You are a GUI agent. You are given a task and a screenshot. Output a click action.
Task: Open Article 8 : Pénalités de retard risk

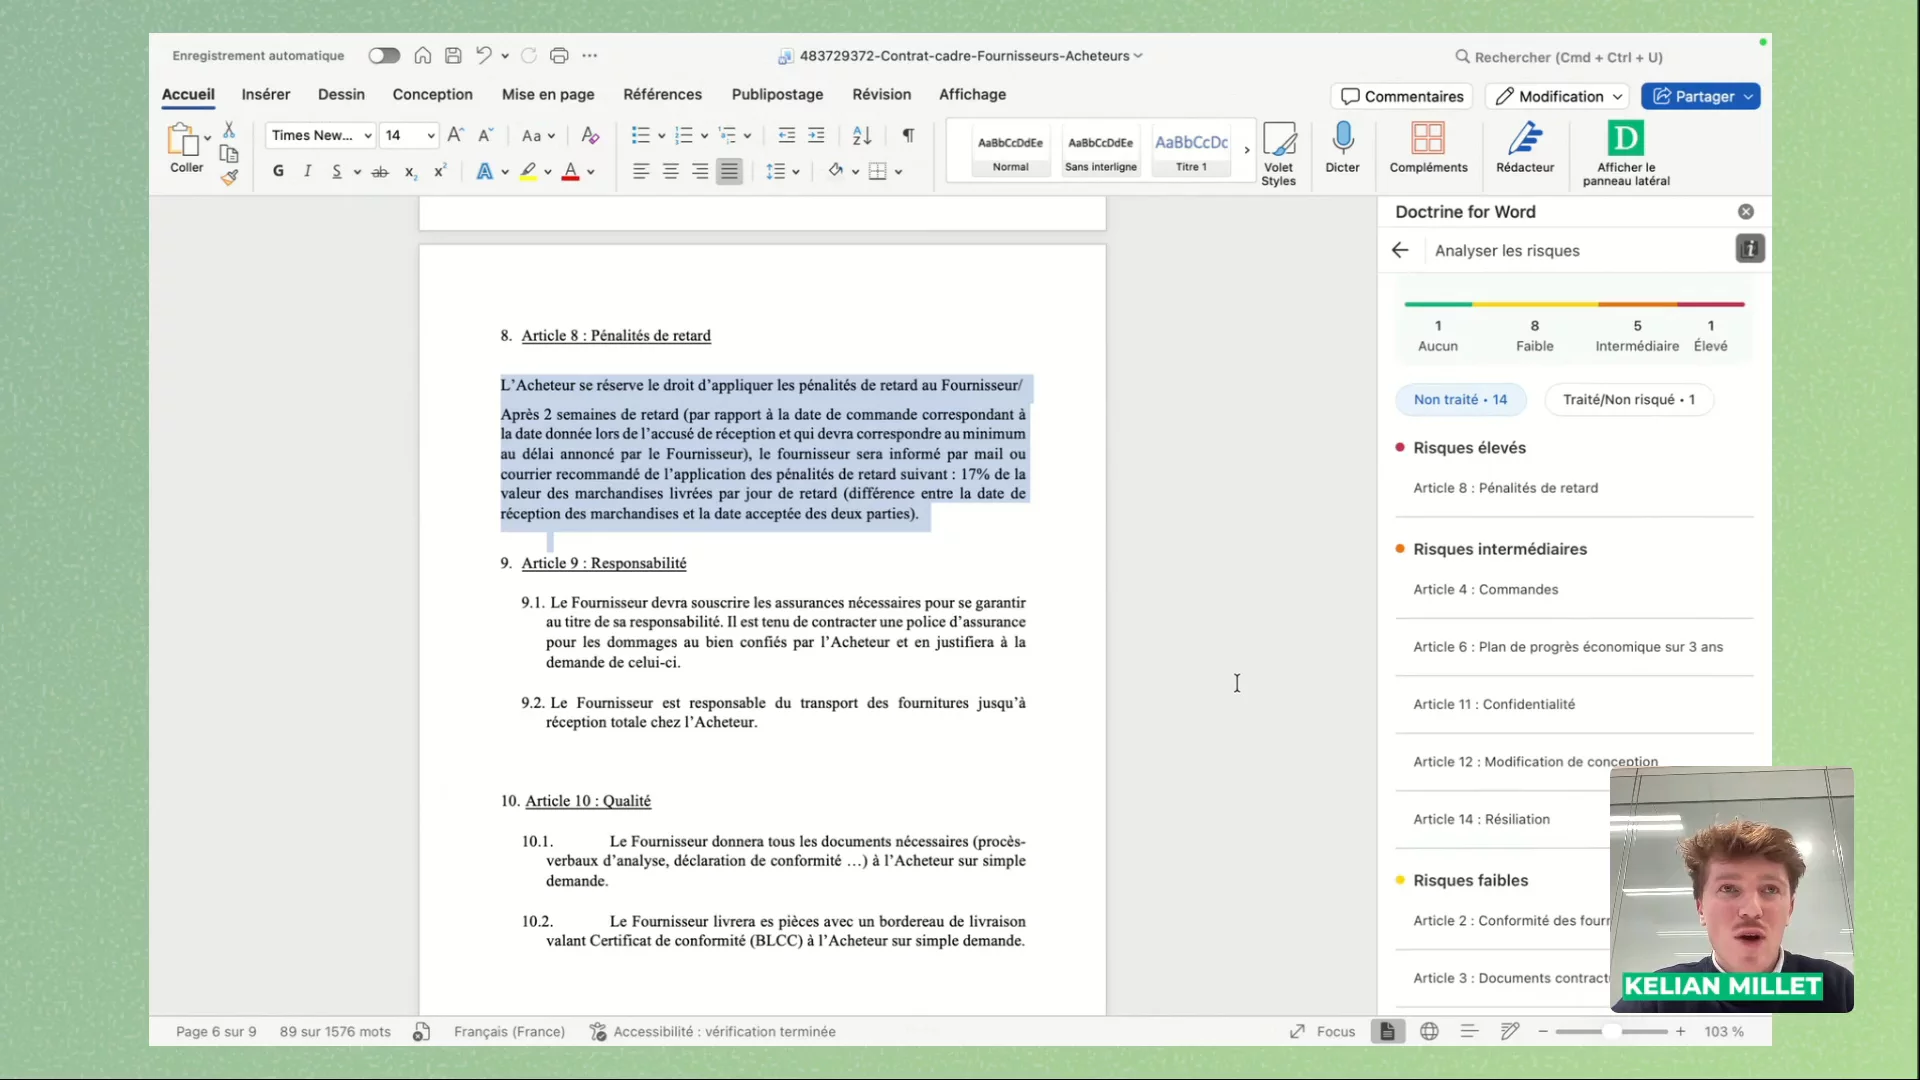click(x=1505, y=488)
